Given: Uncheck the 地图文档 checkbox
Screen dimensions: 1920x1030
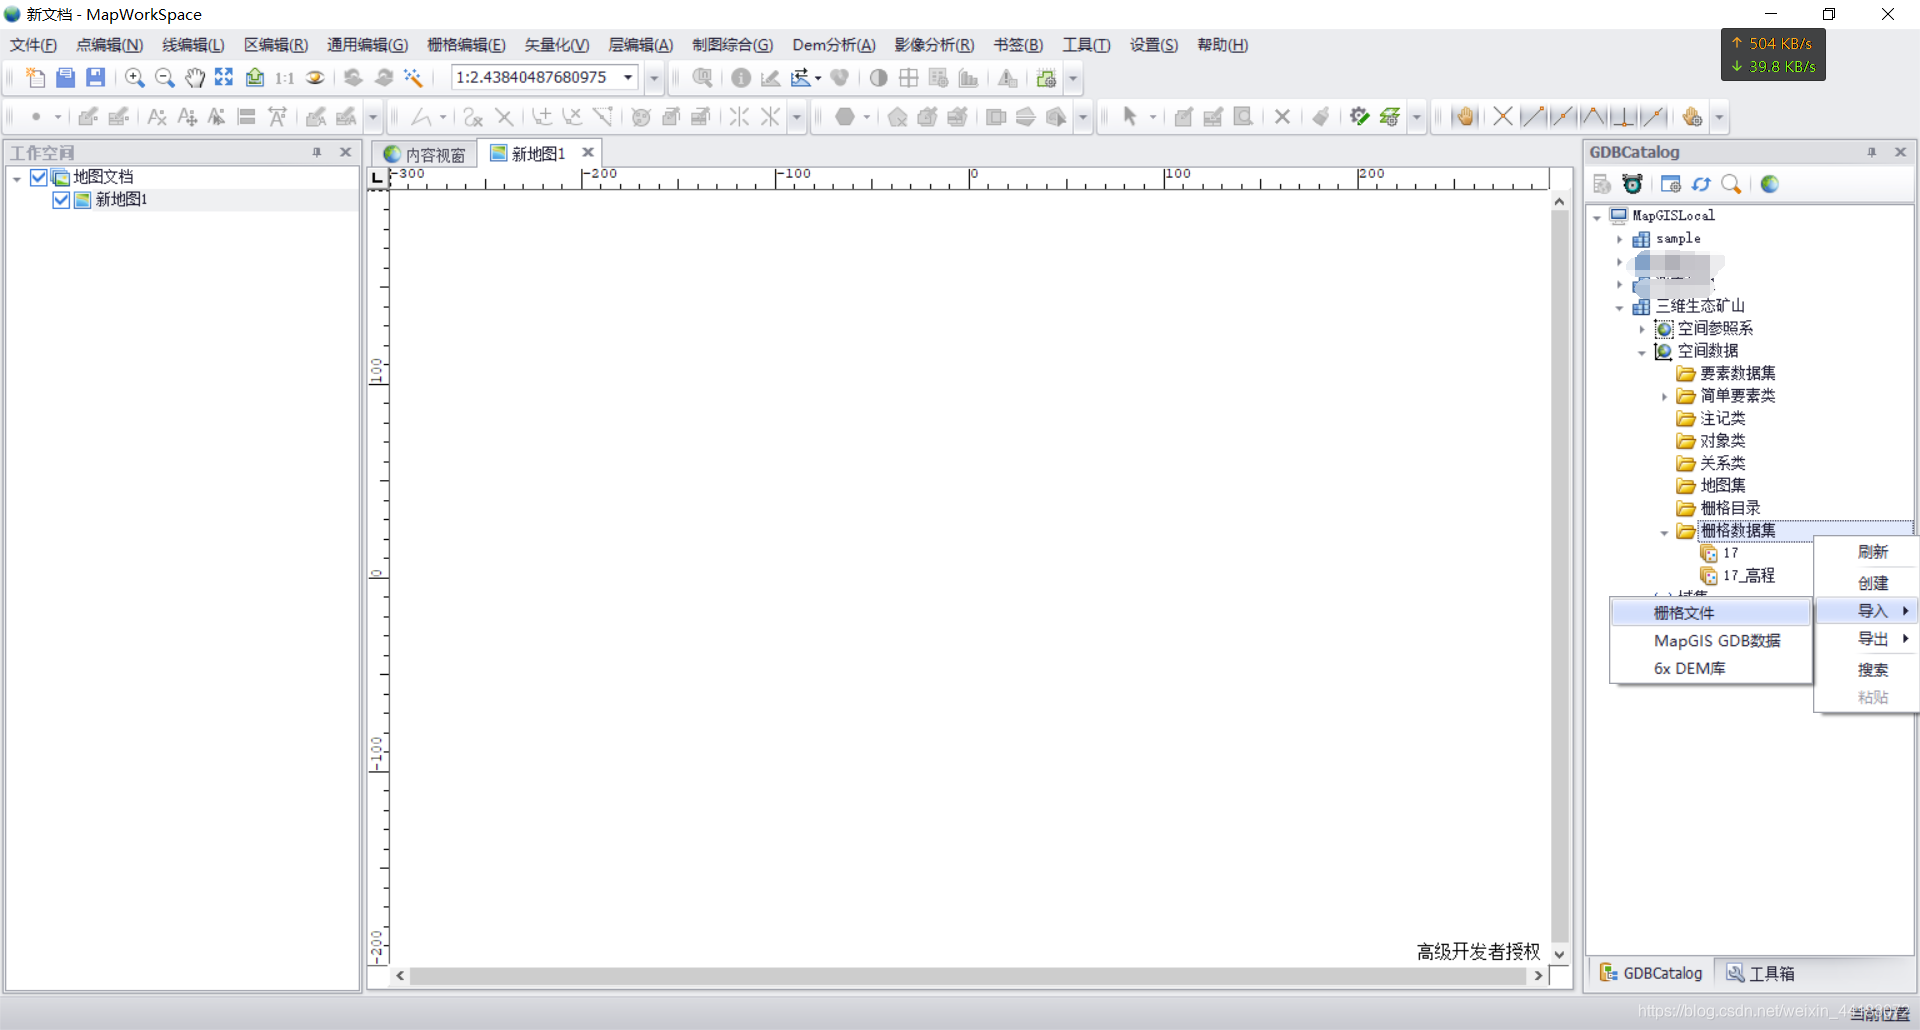Looking at the screenshot, I should (x=39, y=177).
